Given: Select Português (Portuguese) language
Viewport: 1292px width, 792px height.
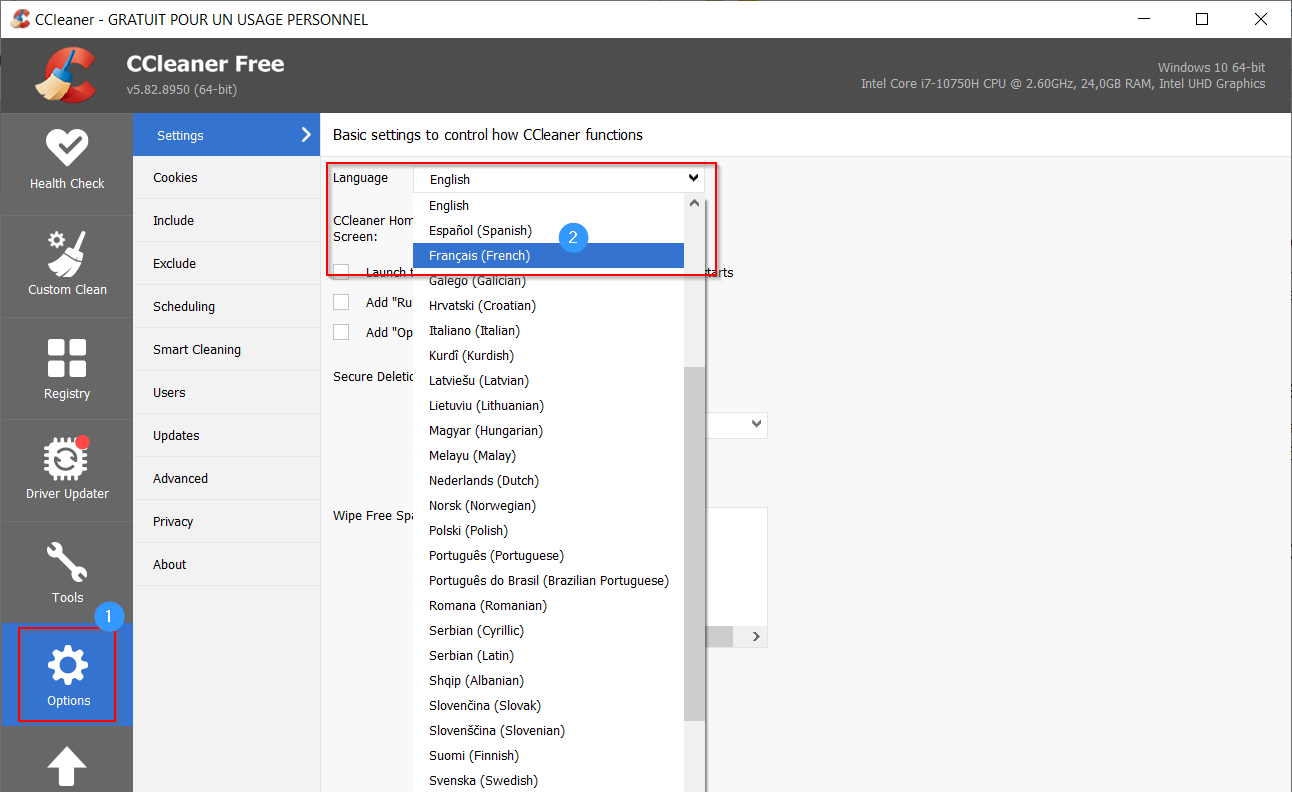Looking at the screenshot, I should click(549, 556).
